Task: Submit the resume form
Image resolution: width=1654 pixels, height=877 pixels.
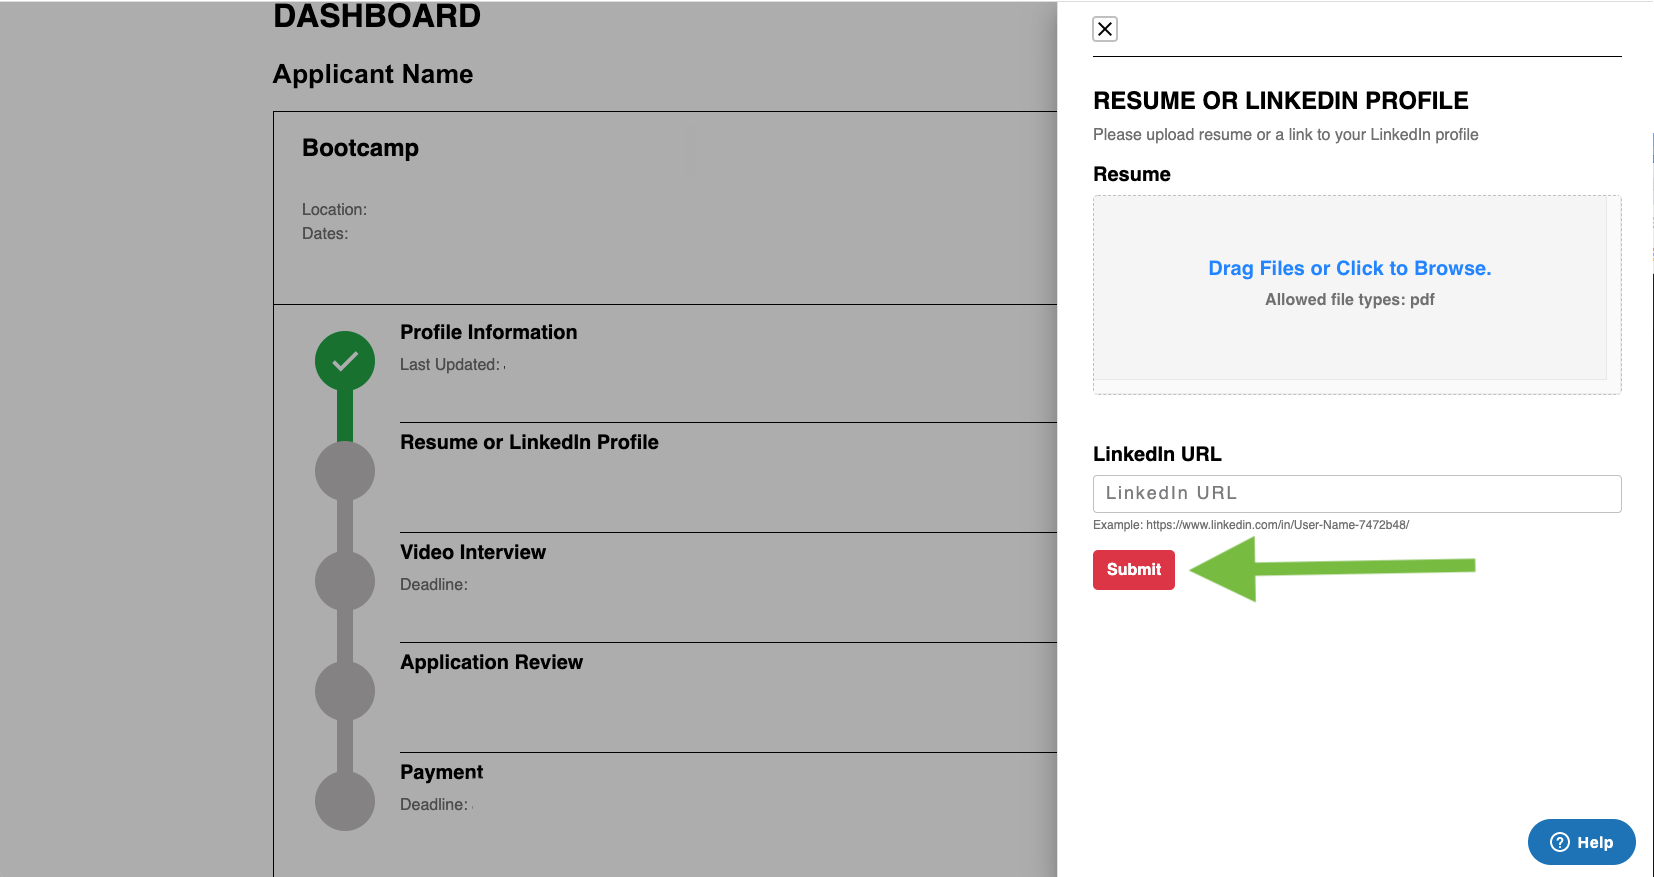Action: click(x=1133, y=569)
